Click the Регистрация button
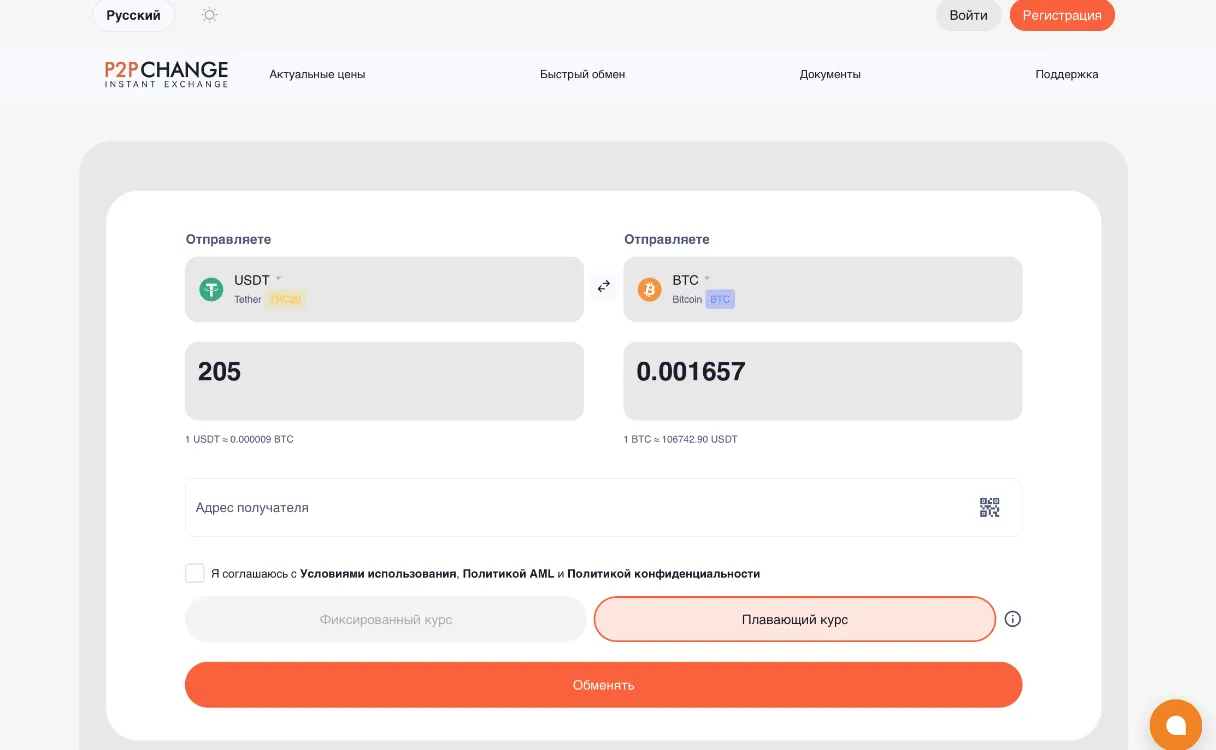This screenshot has height=750, width=1216. 1062,15
